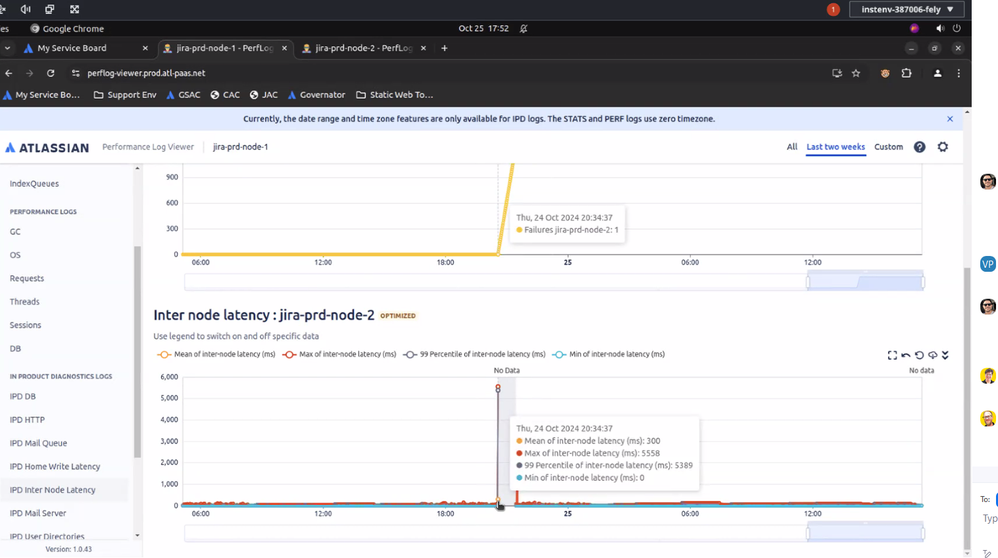Viewport: 998px width, 558px height.
Task: Close the jira-prd-node-1 tab
Action: [285, 48]
